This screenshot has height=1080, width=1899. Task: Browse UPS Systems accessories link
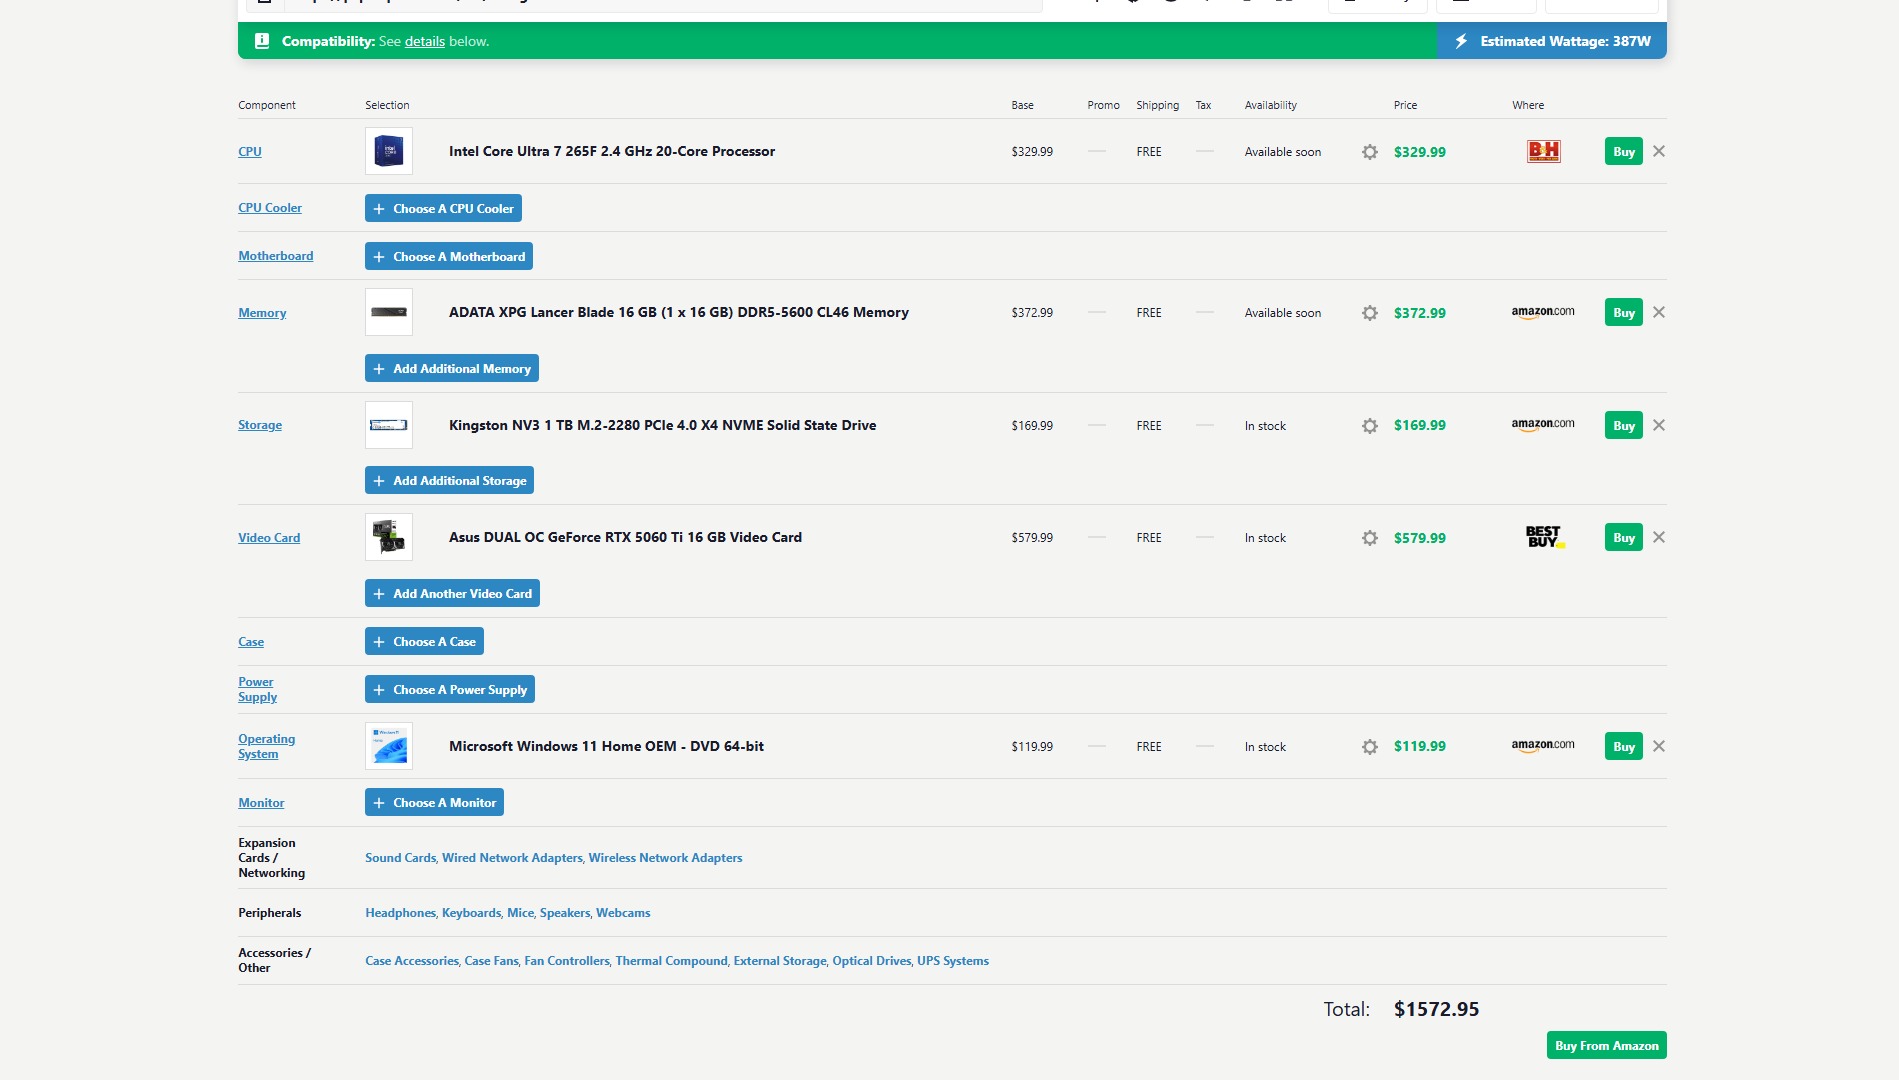[953, 961]
